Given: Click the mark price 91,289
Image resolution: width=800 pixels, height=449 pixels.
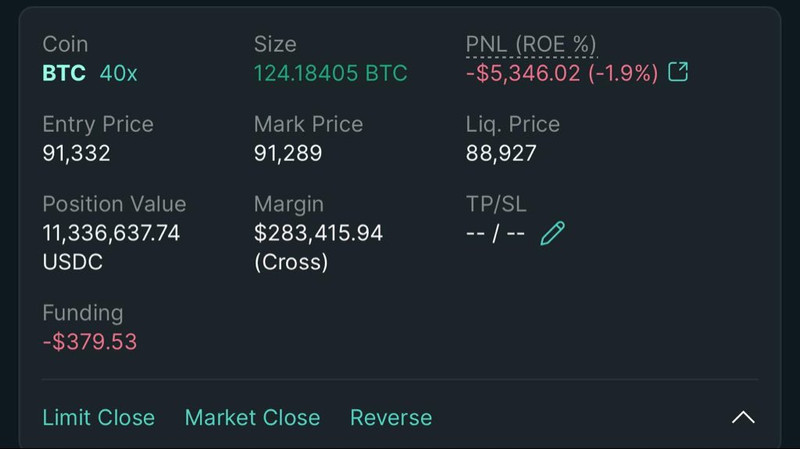Looking at the screenshot, I should point(288,153).
